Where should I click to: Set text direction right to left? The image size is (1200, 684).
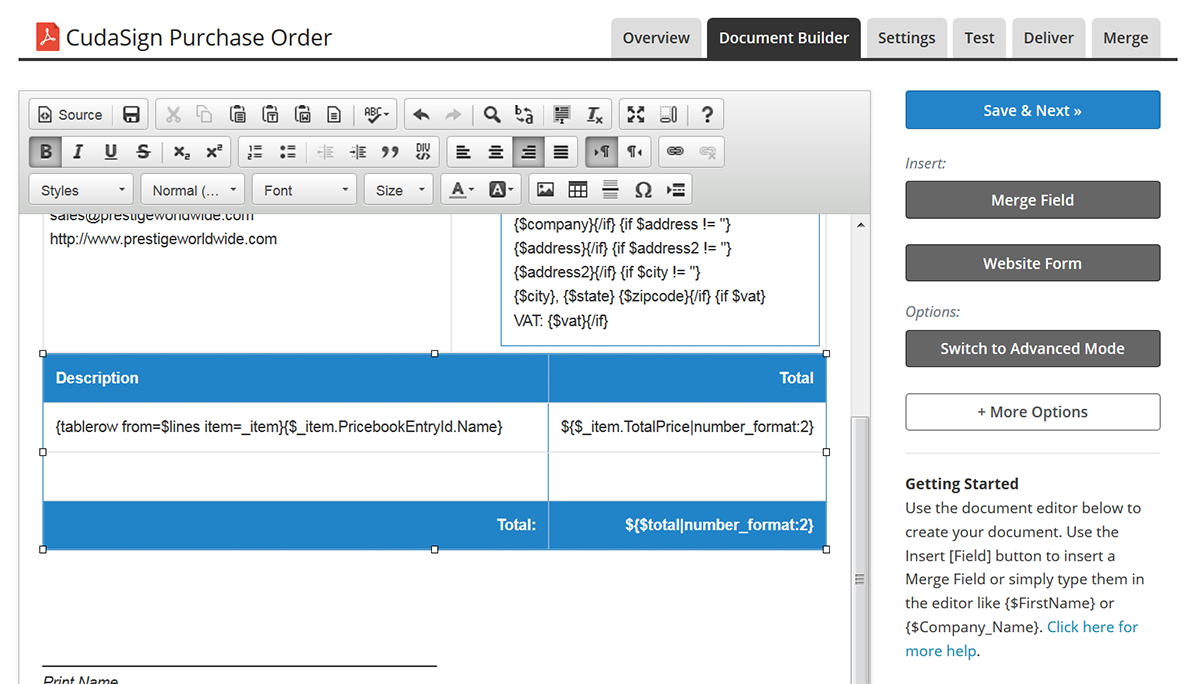click(634, 152)
